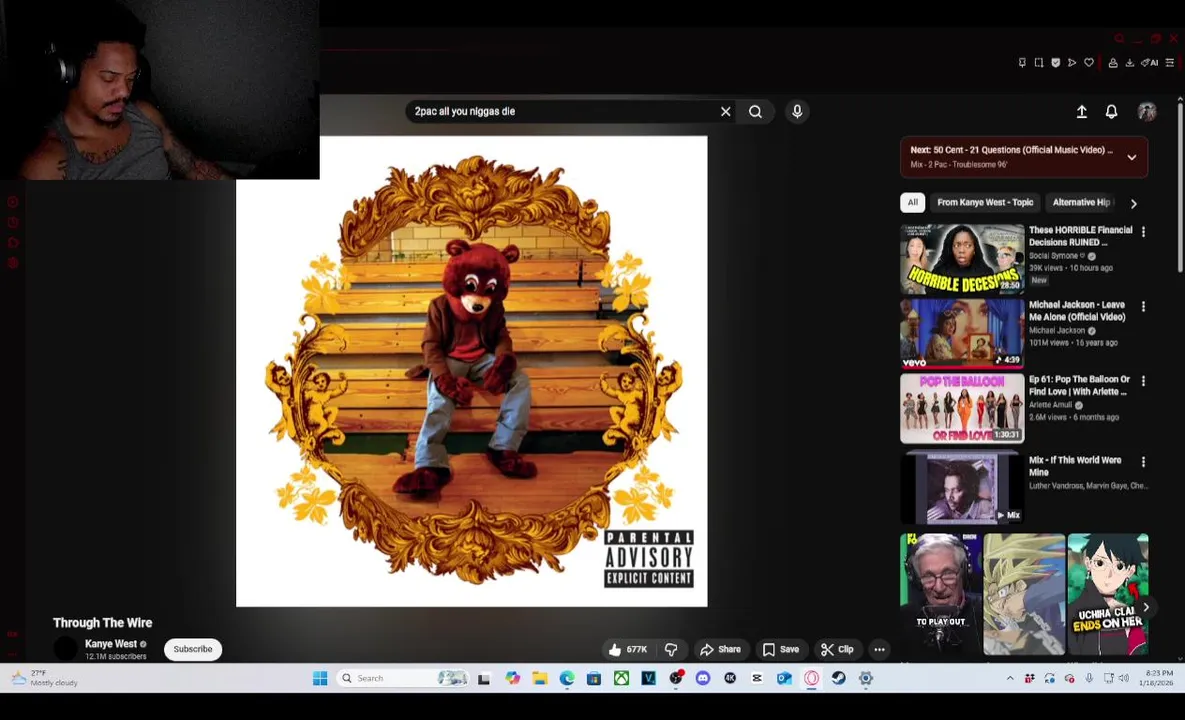The width and height of the screenshot is (1185, 720).
Task: Open options menu for If This World Mix
Action: [1143, 462]
